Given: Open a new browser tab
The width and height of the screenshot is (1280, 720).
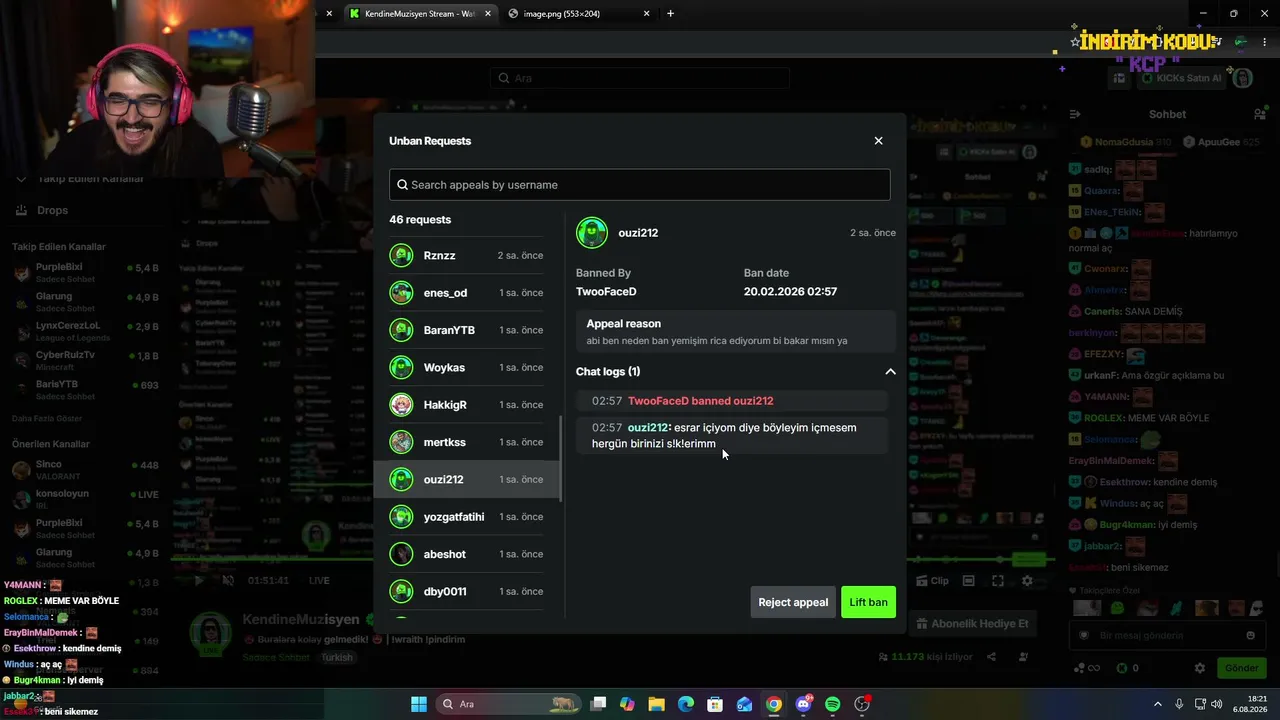Looking at the screenshot, I should point(670,14).
